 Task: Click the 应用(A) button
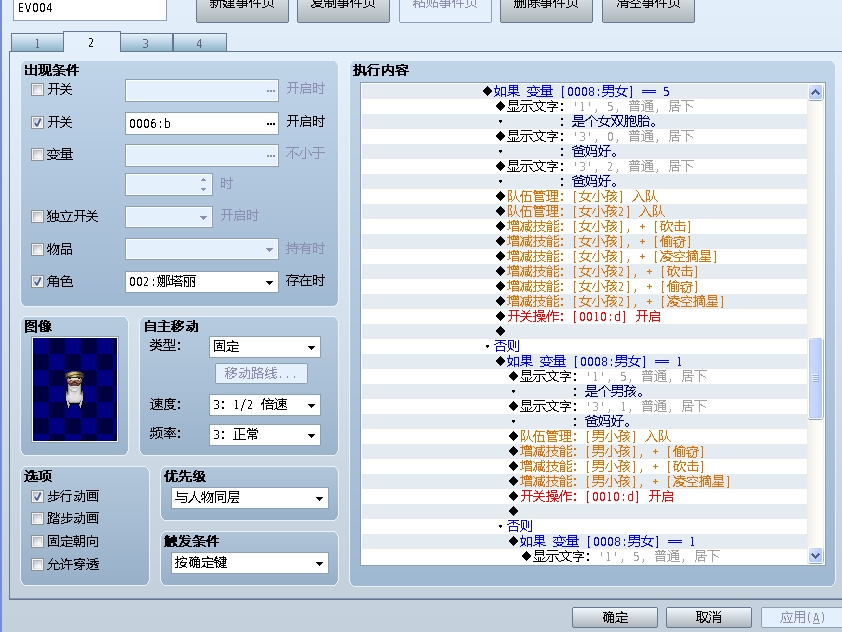[x=801, y=618]
